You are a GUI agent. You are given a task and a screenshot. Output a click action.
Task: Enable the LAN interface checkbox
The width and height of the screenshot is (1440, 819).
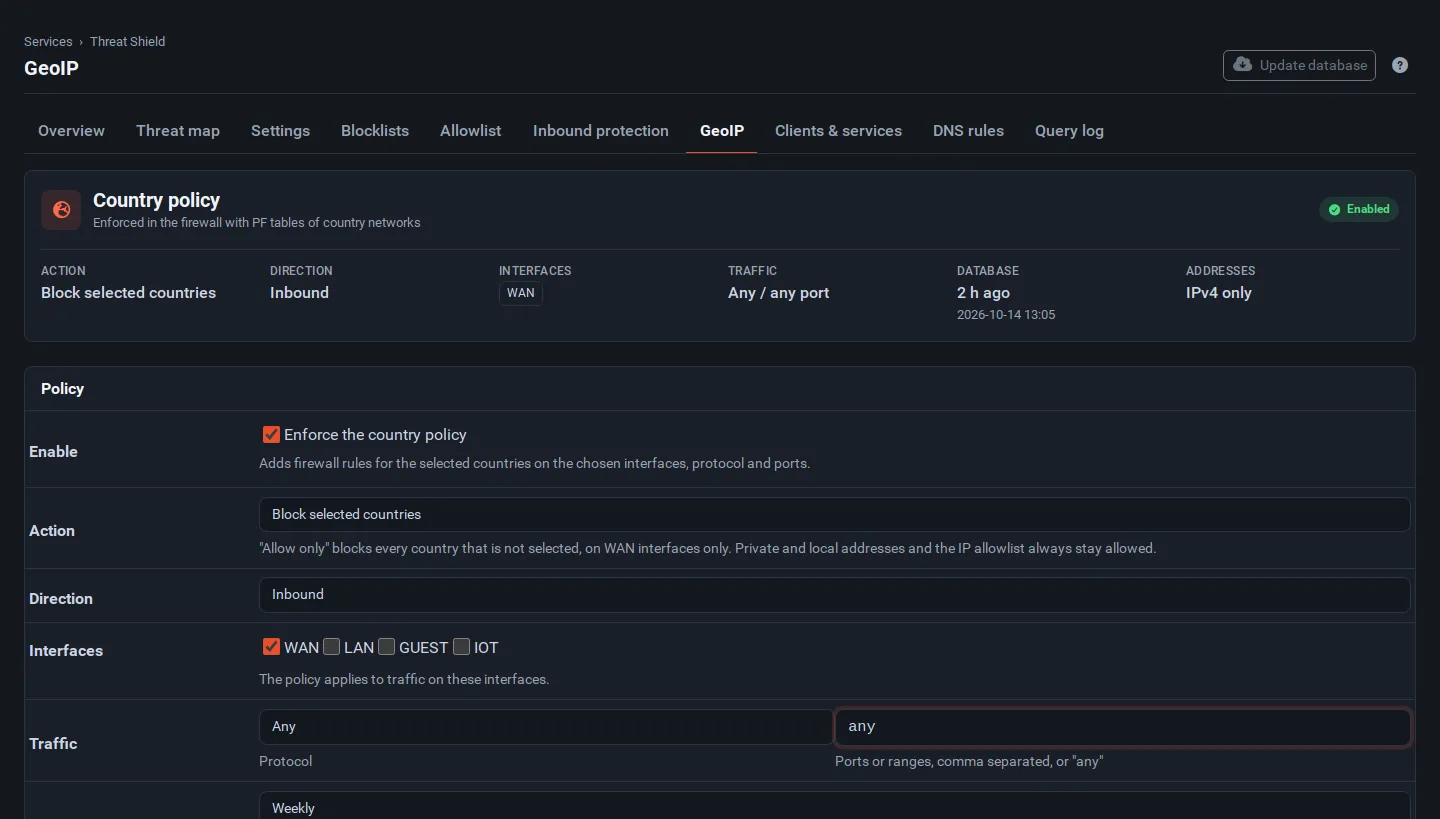pos(332,647)
